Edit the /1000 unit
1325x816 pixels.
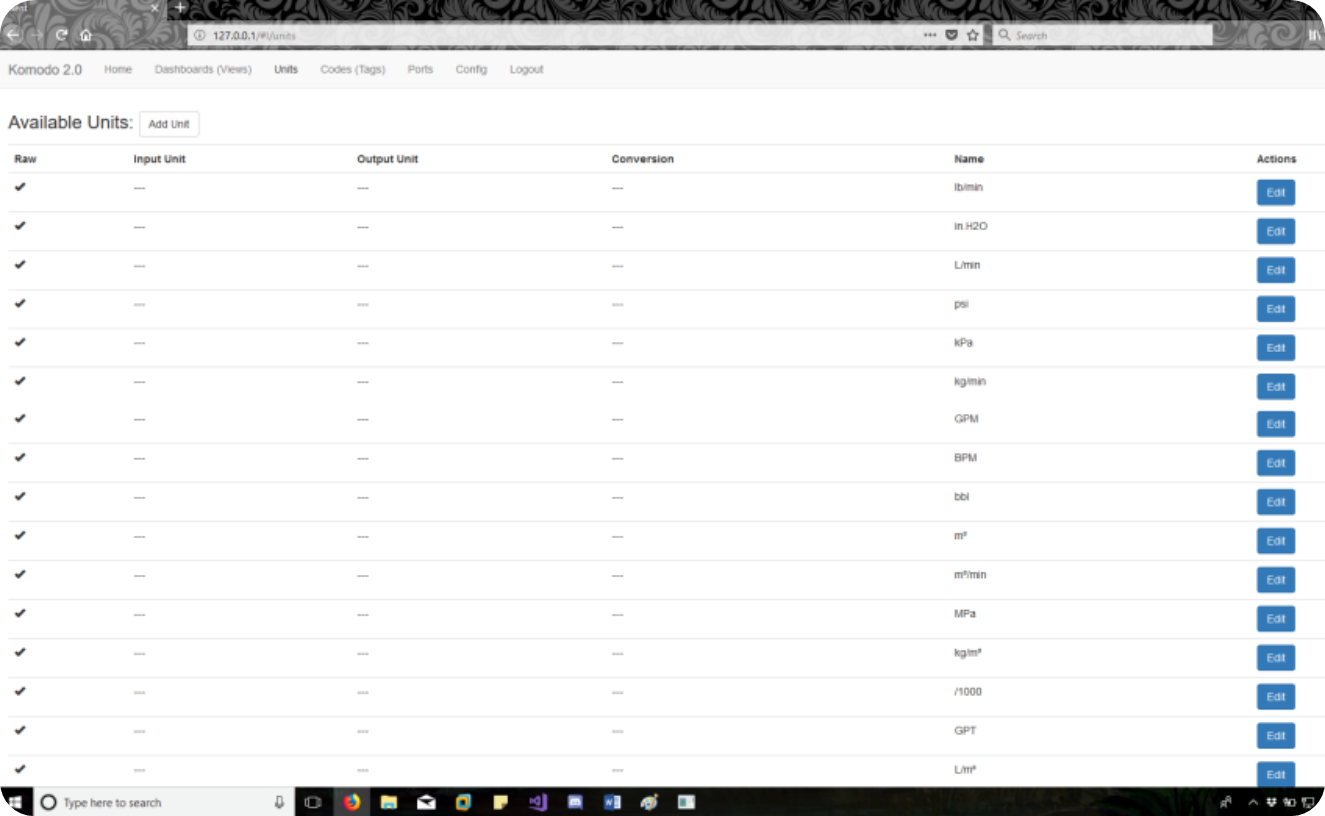1275,697
